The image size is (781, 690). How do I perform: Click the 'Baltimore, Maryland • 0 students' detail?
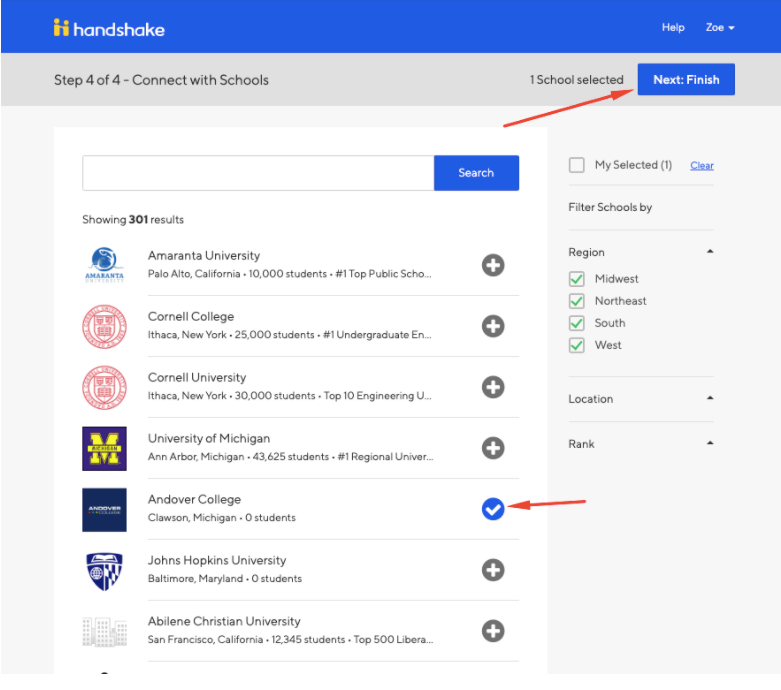click(225, 578)
